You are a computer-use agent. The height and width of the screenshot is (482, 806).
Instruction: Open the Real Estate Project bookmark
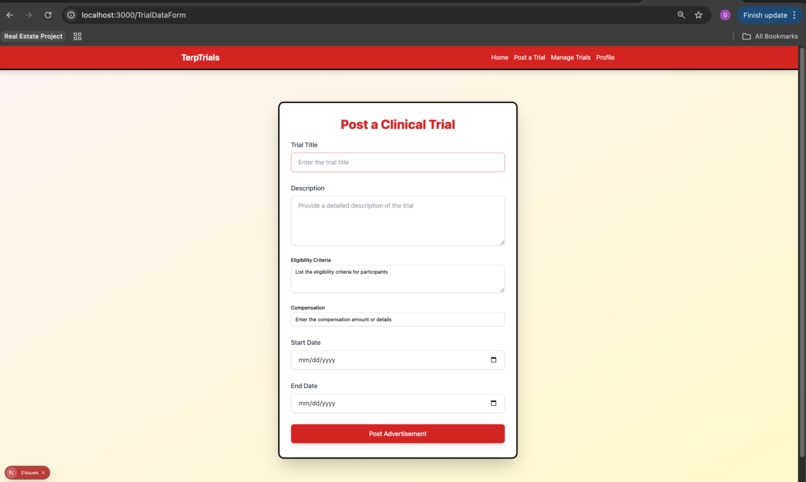(33, 36)
